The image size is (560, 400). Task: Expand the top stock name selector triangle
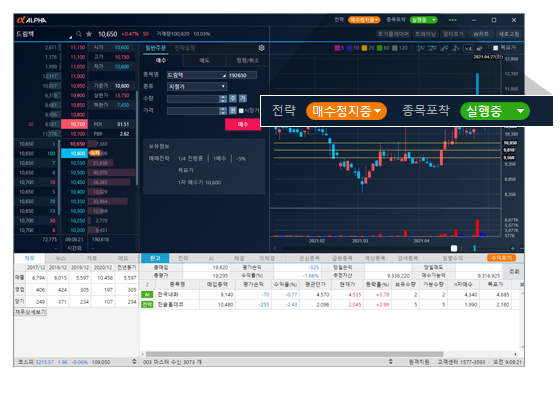coord(70,37)
